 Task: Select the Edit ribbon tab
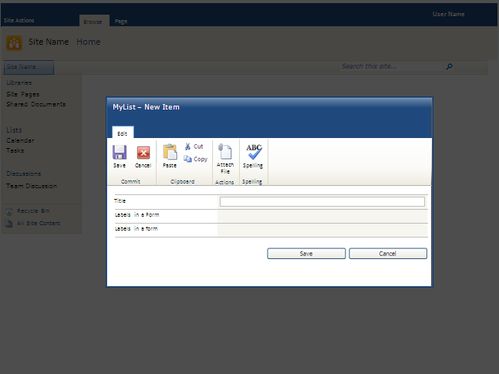coord(123,132)
